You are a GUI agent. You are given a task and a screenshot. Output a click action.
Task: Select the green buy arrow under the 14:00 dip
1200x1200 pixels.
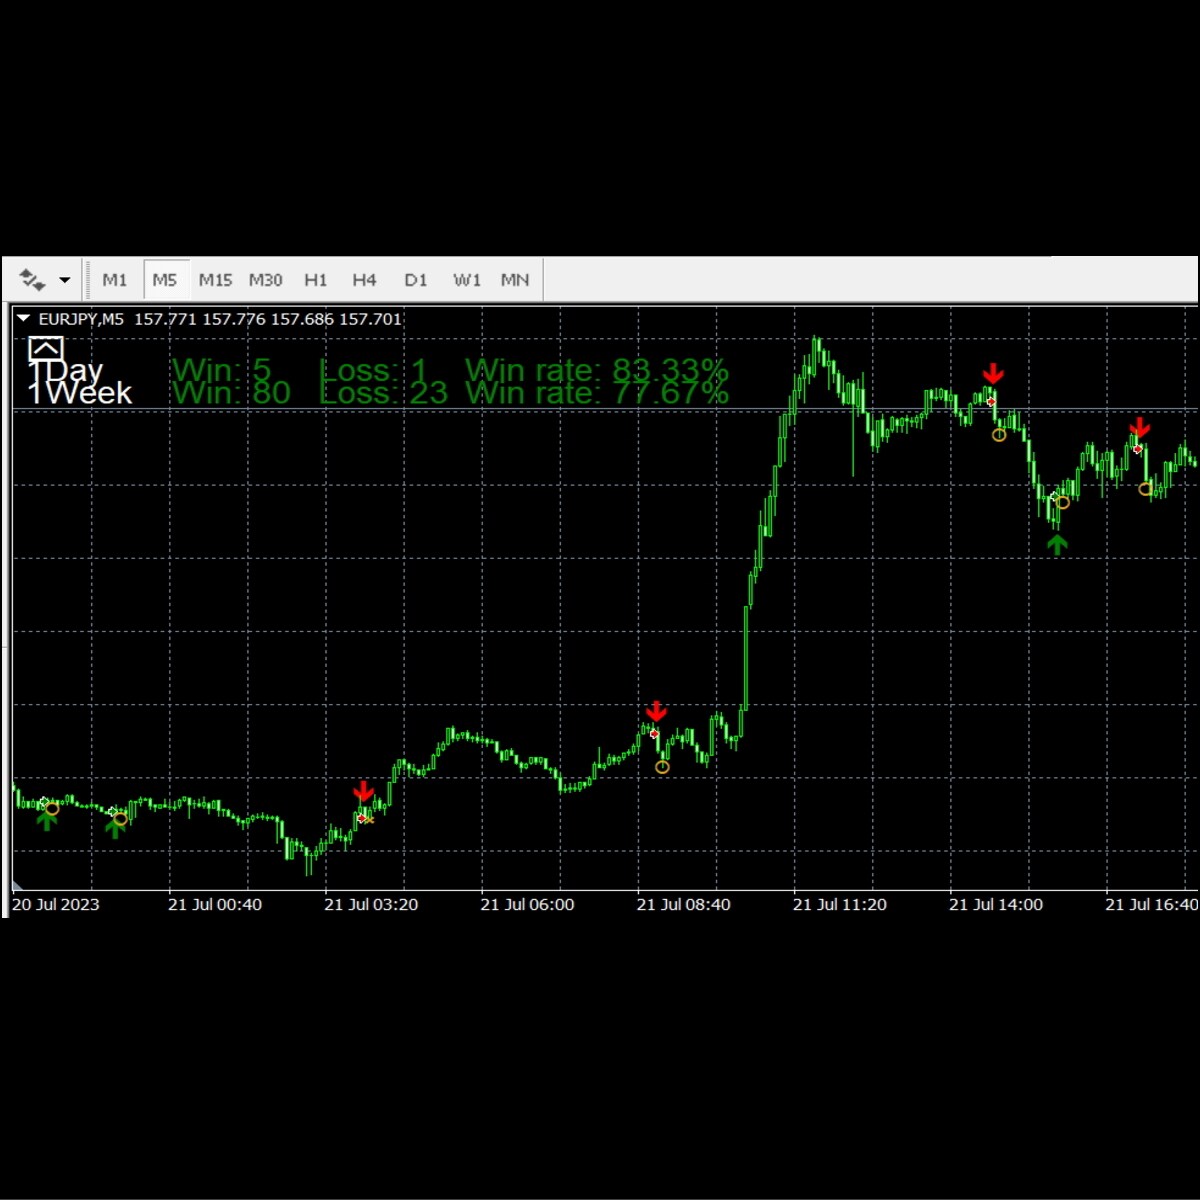pos(1057,544)
